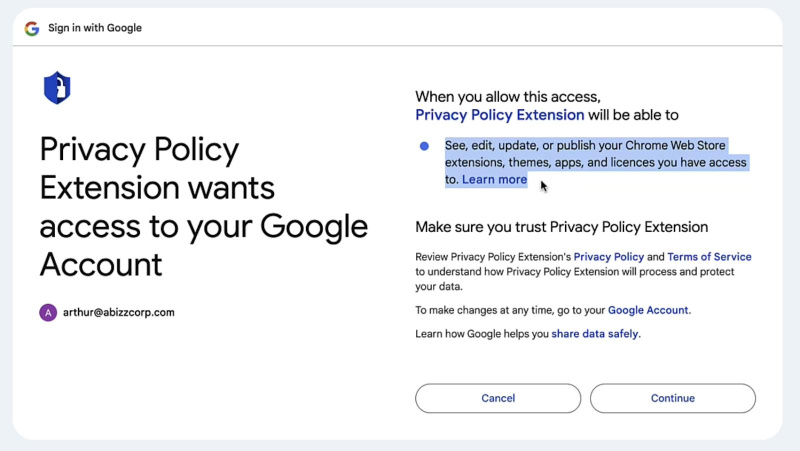Open the "share data safely" link
Screen dimensions: 800x451
(x=595, y=334)
